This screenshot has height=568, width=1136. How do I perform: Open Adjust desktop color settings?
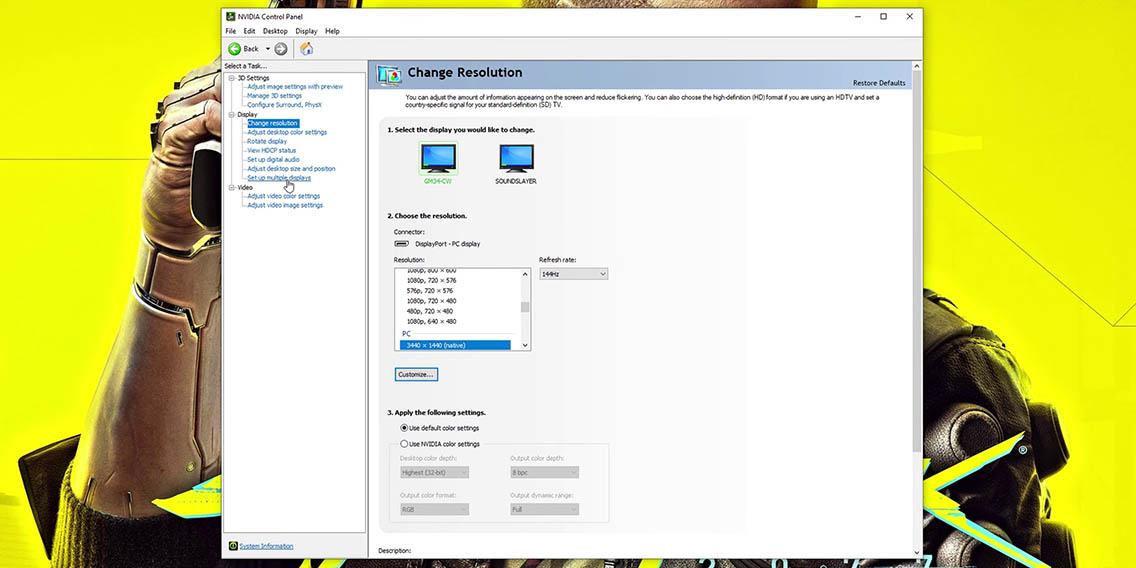(x=287, y=133)
